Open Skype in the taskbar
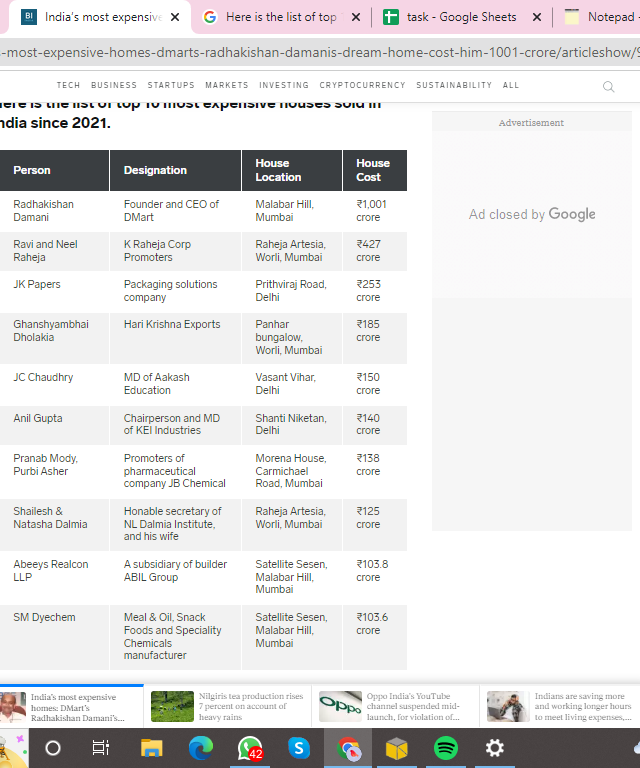 298,748
